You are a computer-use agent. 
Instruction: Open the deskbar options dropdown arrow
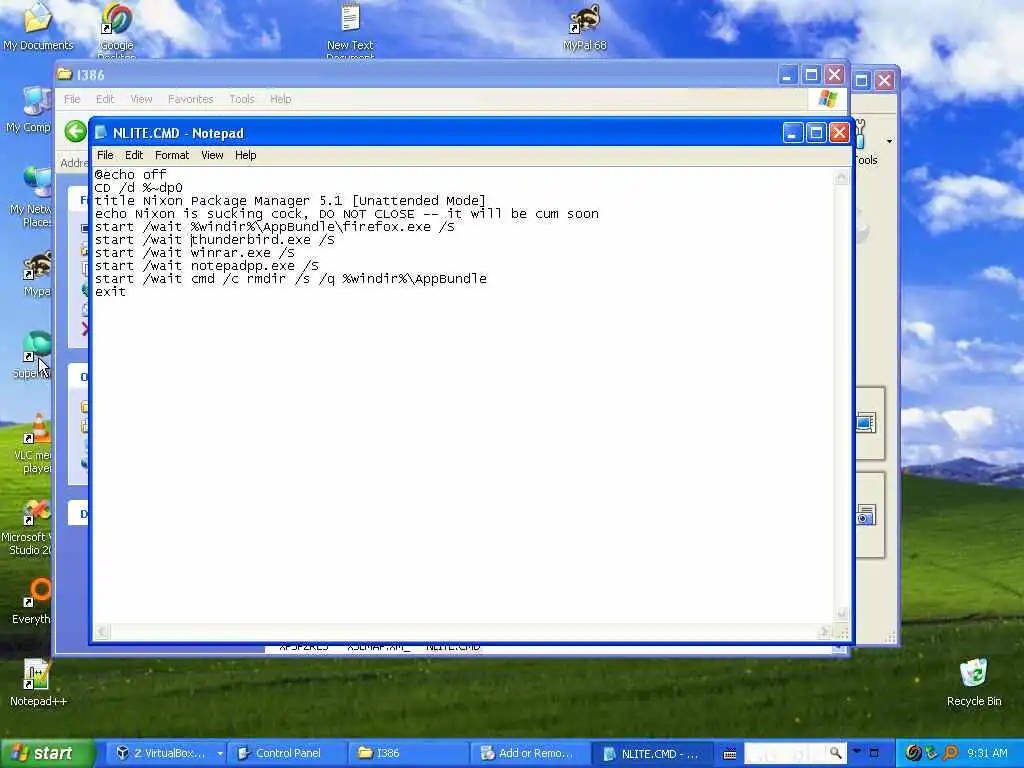[x=857, y=751]
